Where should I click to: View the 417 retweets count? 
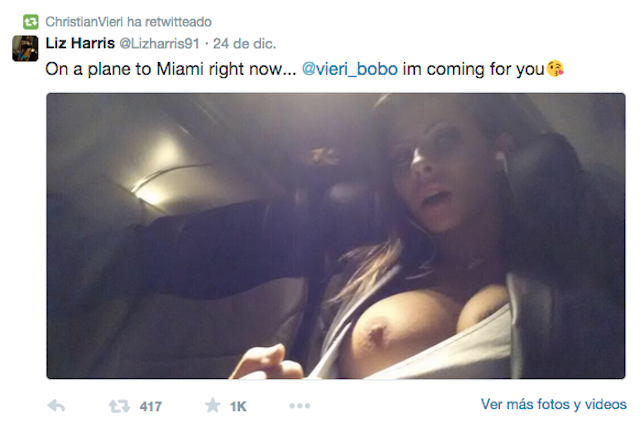coord(151,407)
